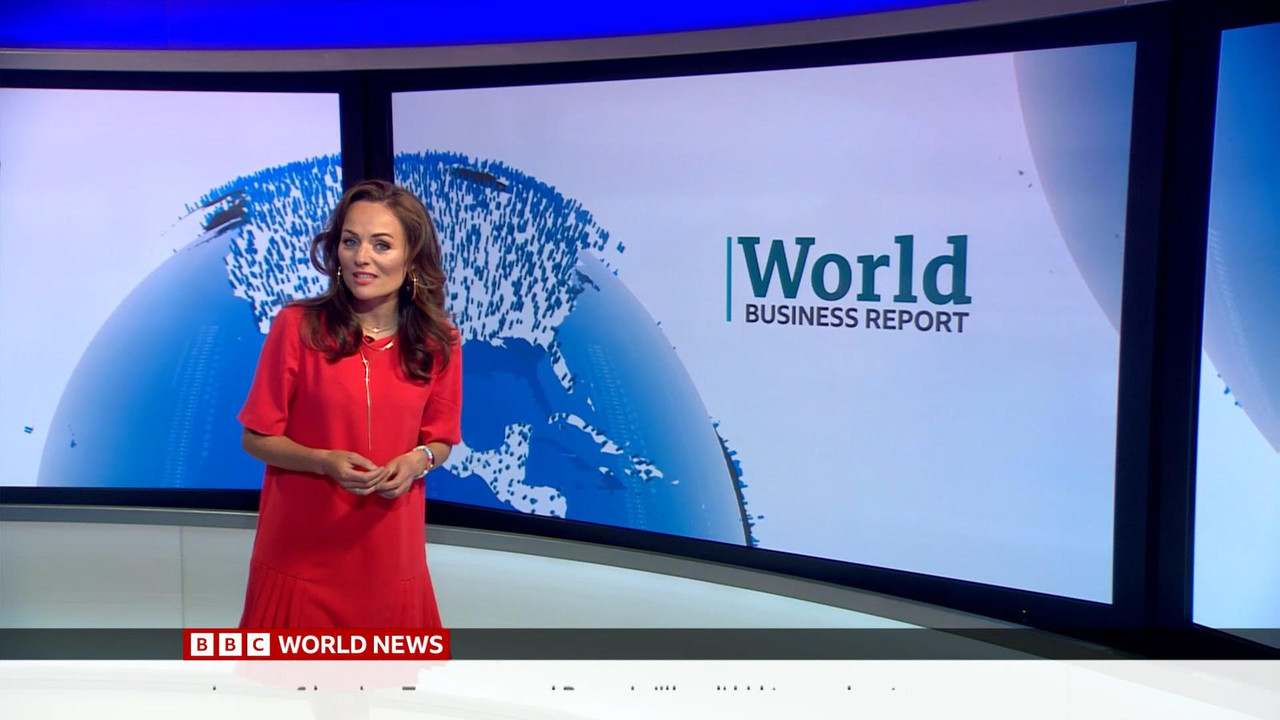
Task: Click the 'World' title text on studio screen
Action: point(854,270)
